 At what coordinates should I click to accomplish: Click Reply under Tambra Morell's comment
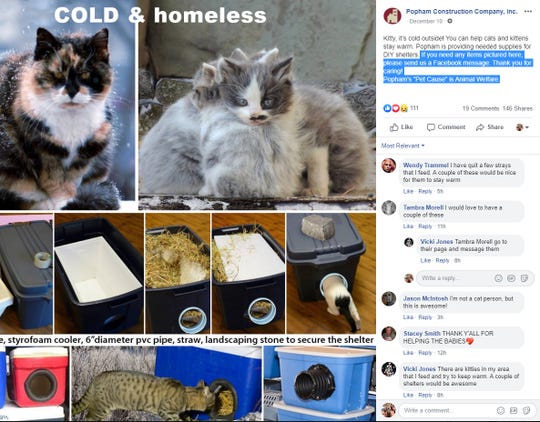click(x=425, y=226)
